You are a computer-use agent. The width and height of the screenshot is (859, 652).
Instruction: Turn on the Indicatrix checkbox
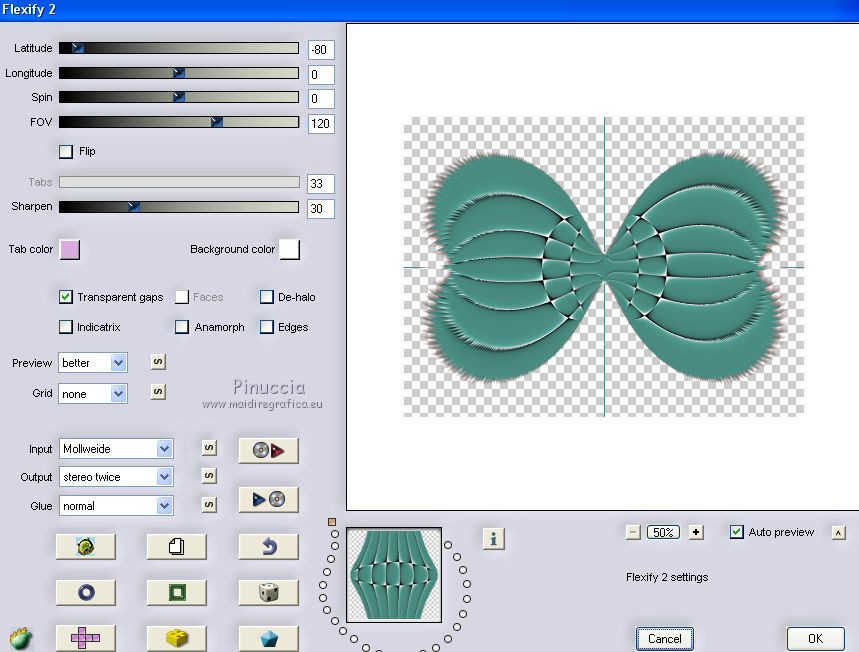[66, 327]
